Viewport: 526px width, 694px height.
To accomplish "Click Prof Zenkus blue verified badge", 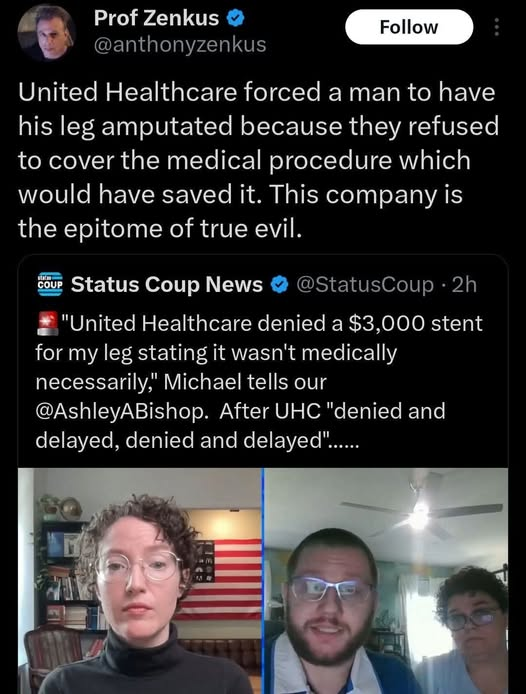I will [x=236, y=19].
